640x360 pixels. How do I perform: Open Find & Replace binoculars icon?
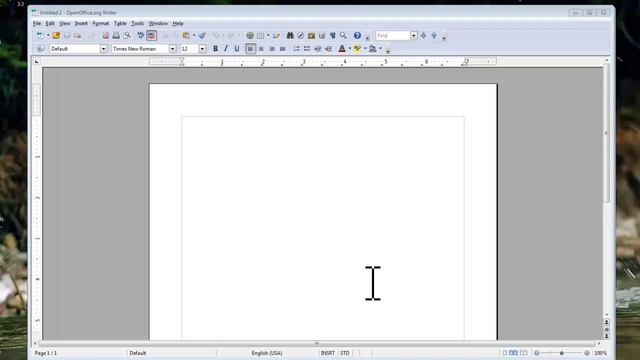(x=290, y=36)
